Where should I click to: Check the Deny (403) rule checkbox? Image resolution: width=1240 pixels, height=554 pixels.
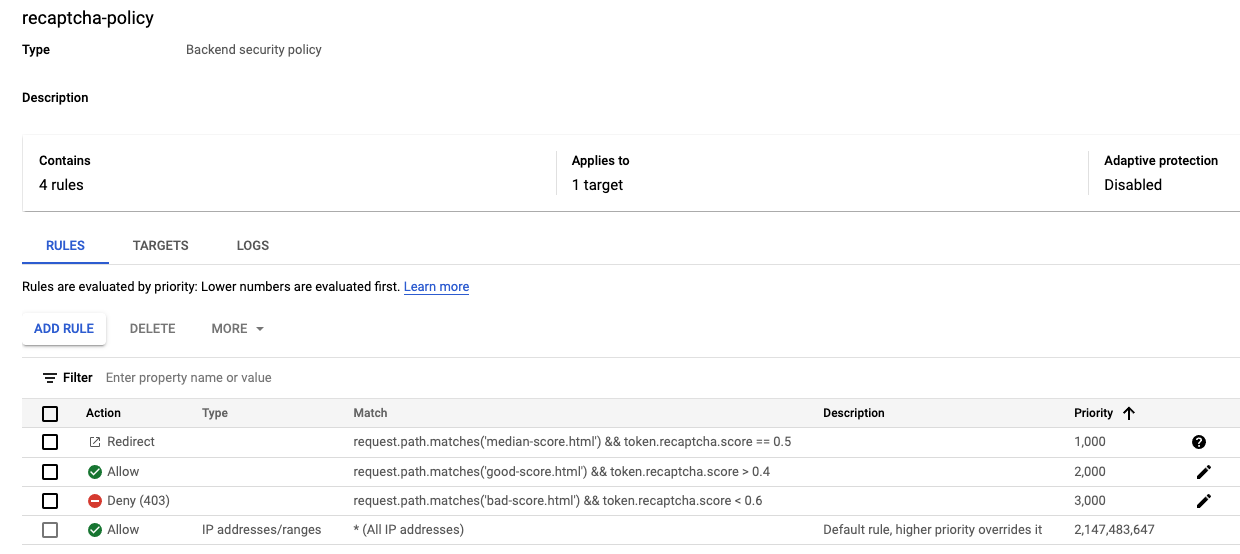pos(50,501)
